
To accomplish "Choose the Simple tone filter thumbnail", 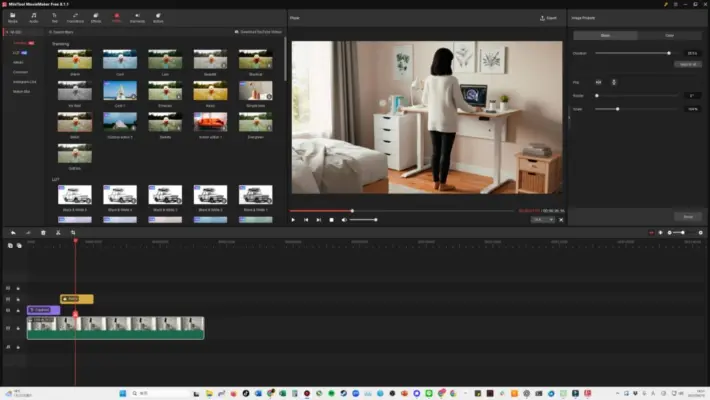I will (x=256, y=91).
